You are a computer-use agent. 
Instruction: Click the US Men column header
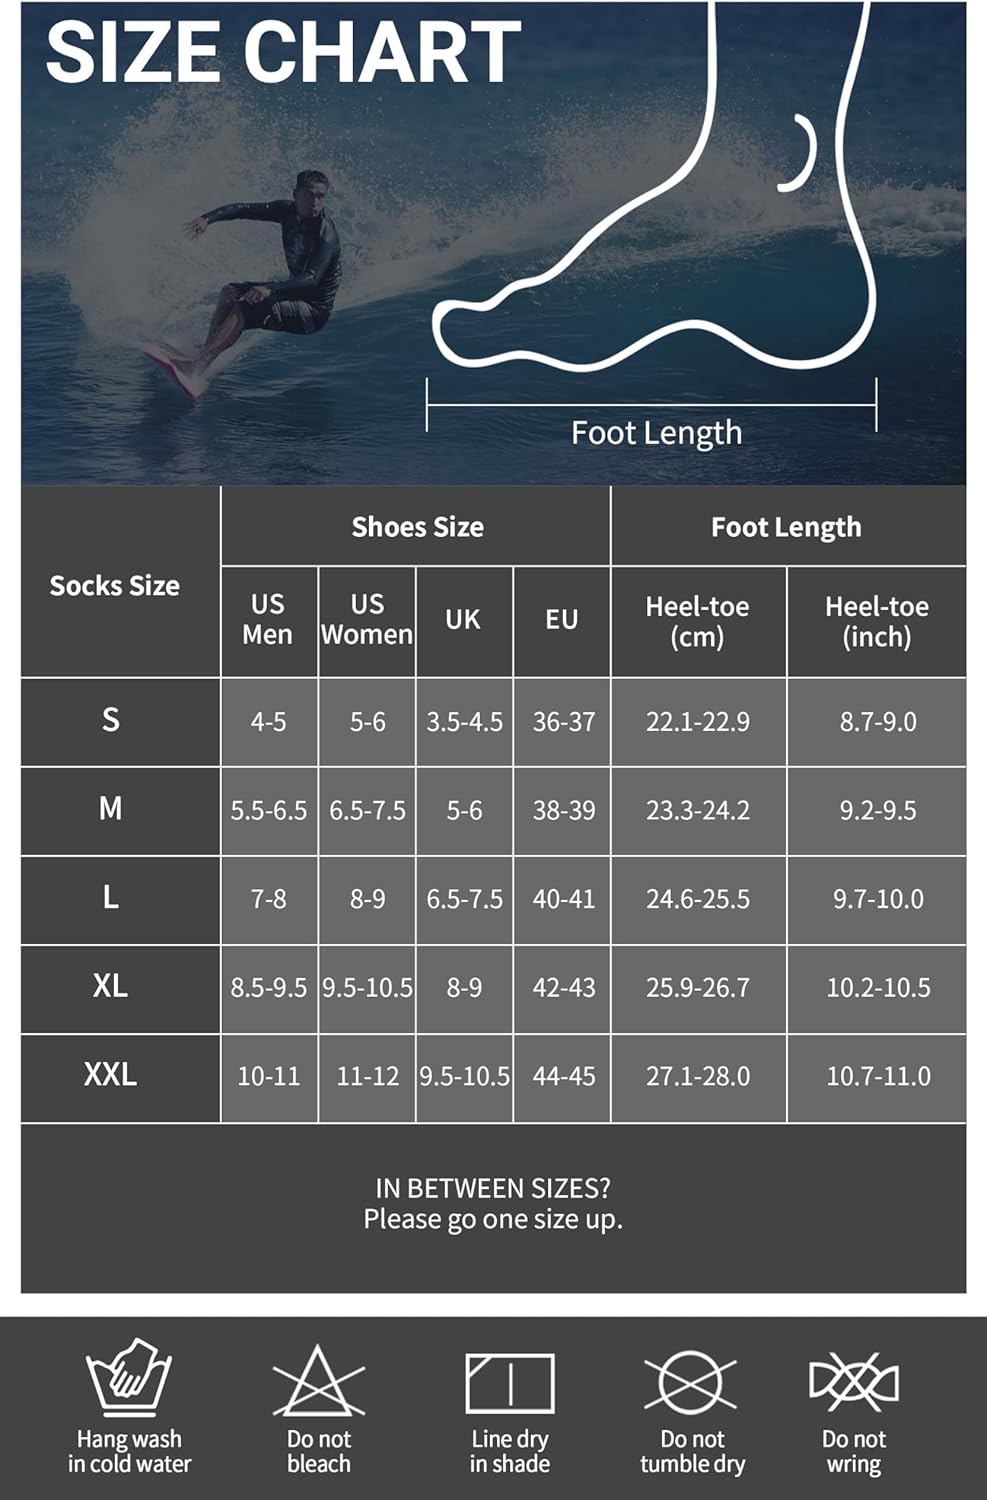[268, 620]
